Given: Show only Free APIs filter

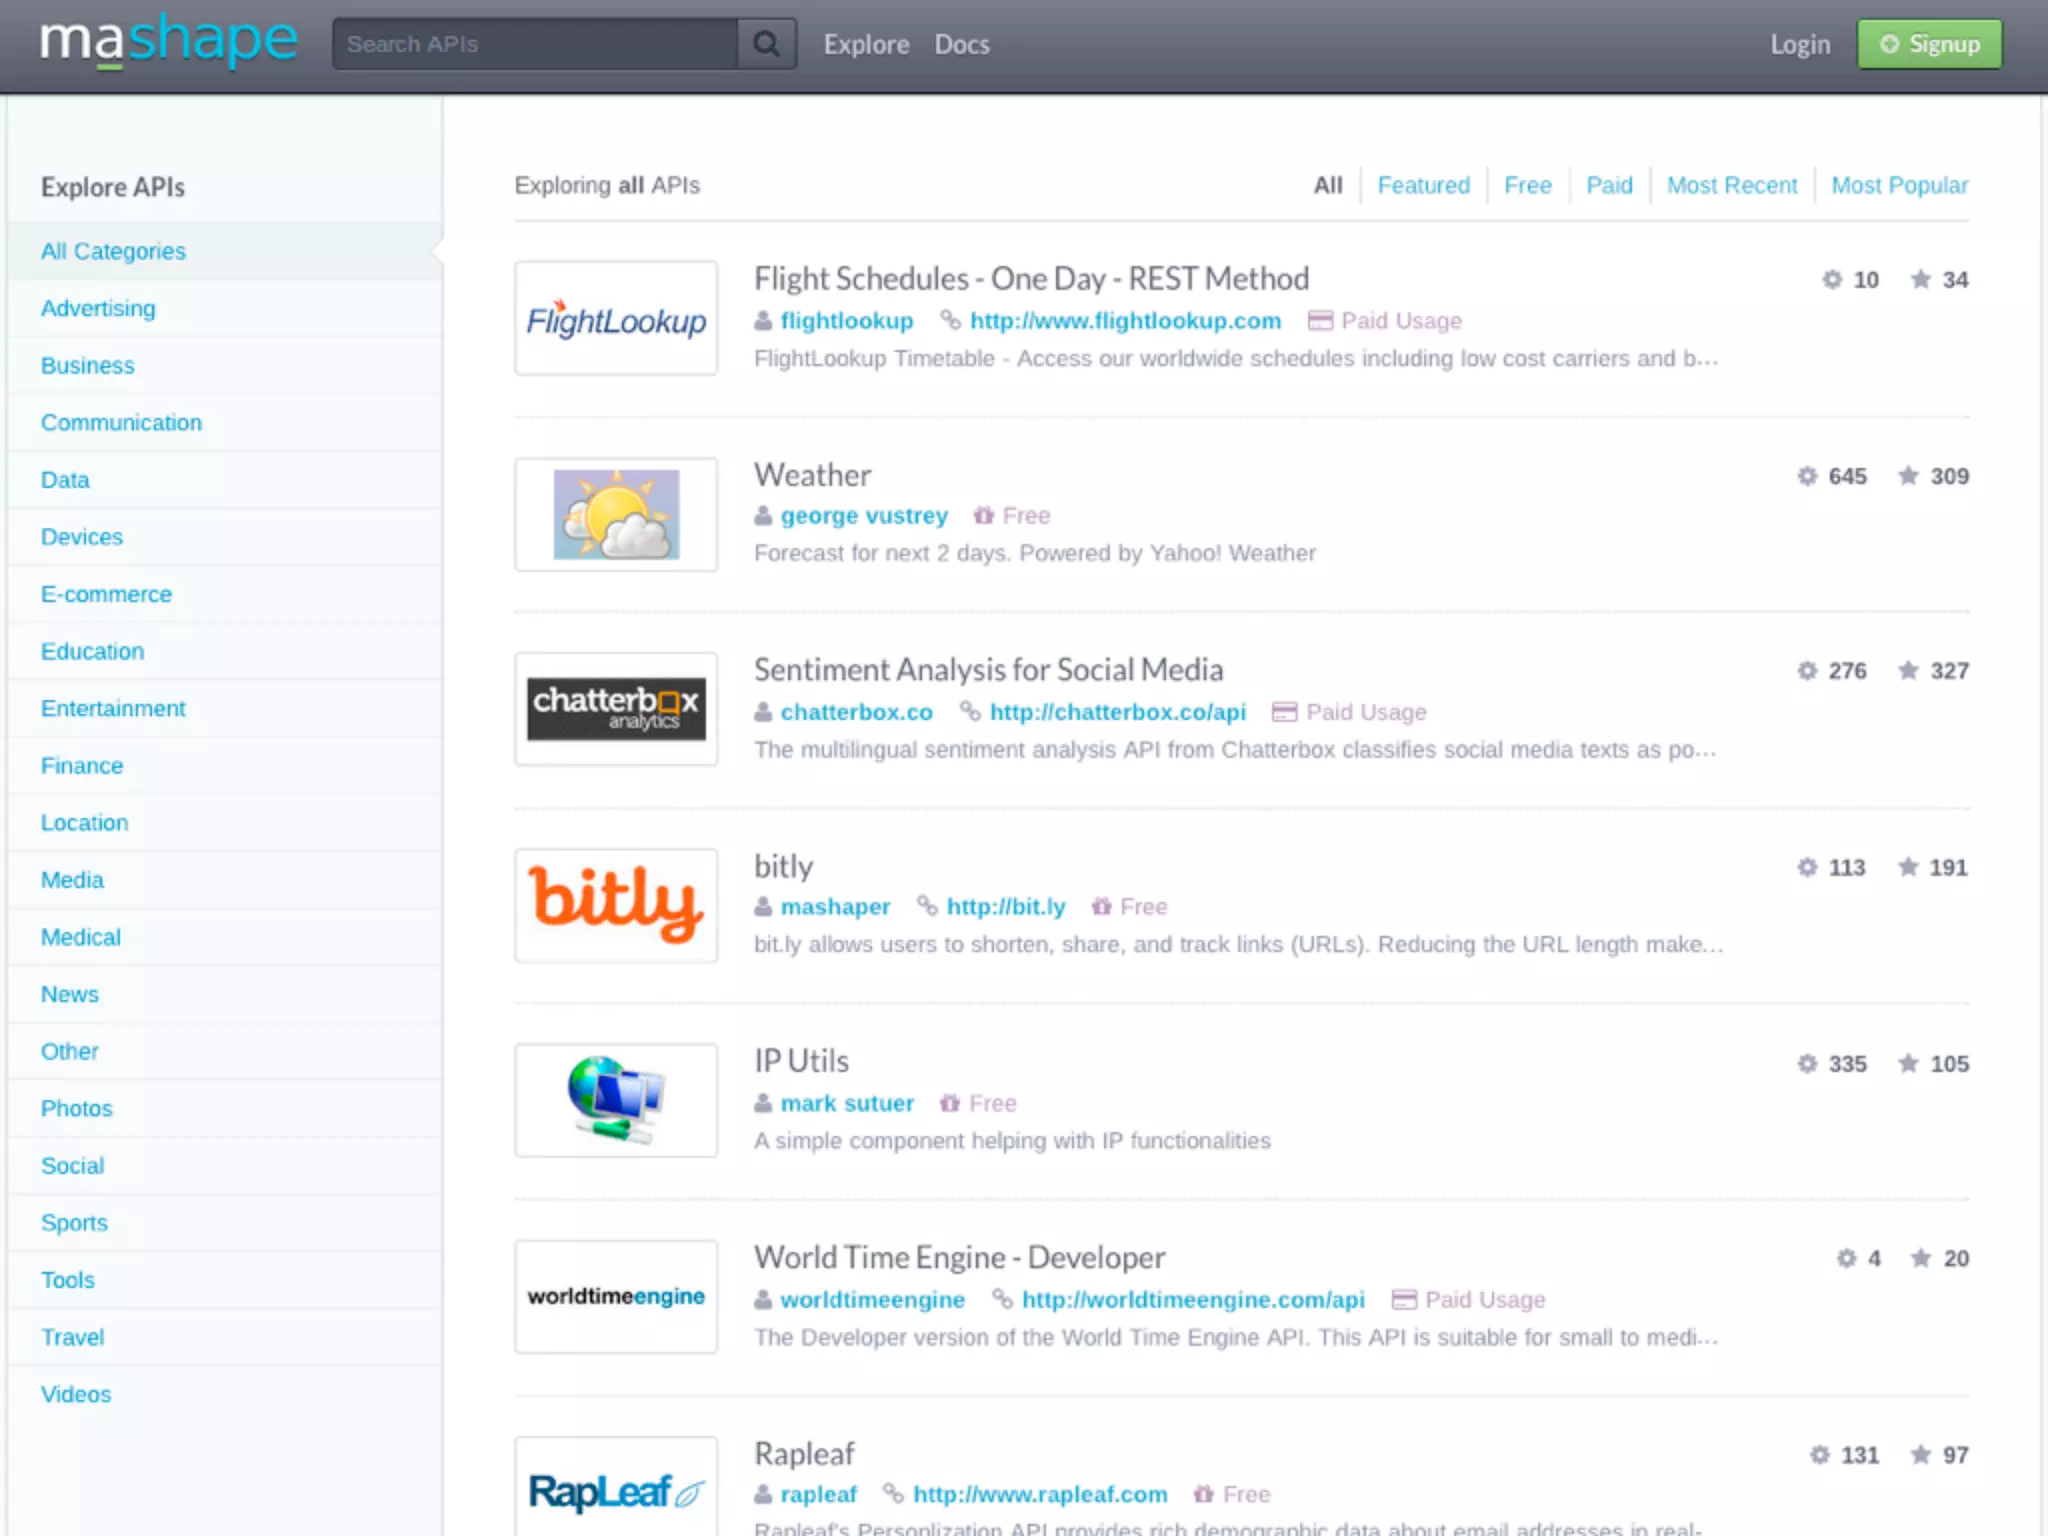Looking at the screenshot, I should pos(1527,186).
